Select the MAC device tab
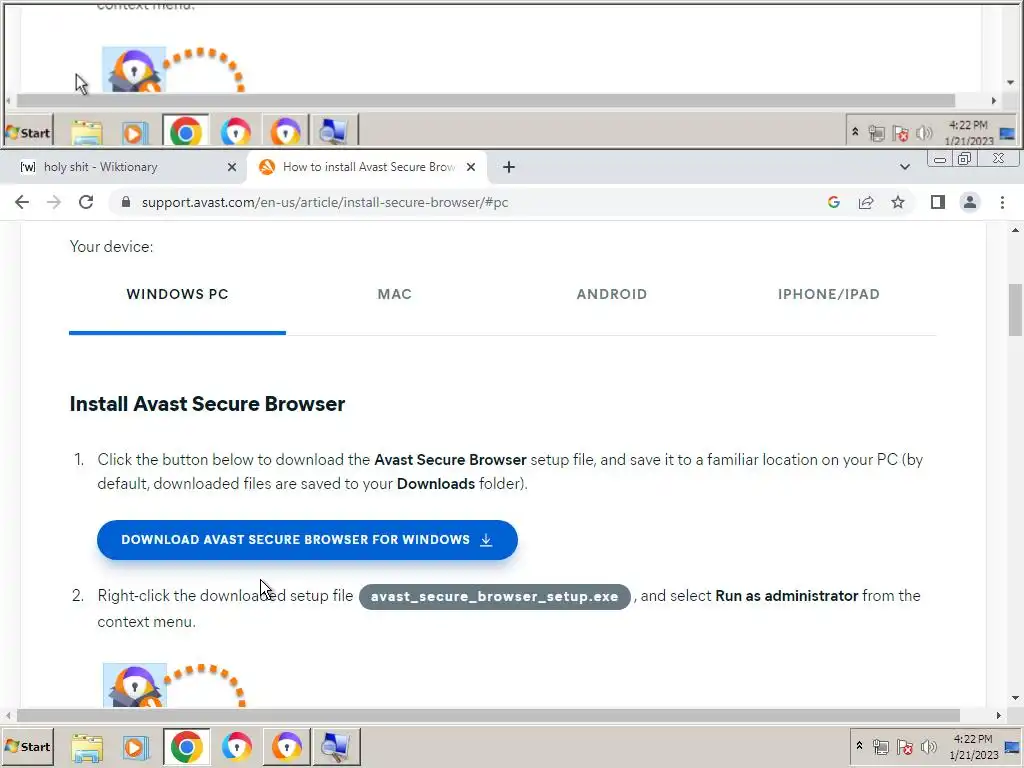The height and width of the screenshot is (768, 1024). (394, 294)
